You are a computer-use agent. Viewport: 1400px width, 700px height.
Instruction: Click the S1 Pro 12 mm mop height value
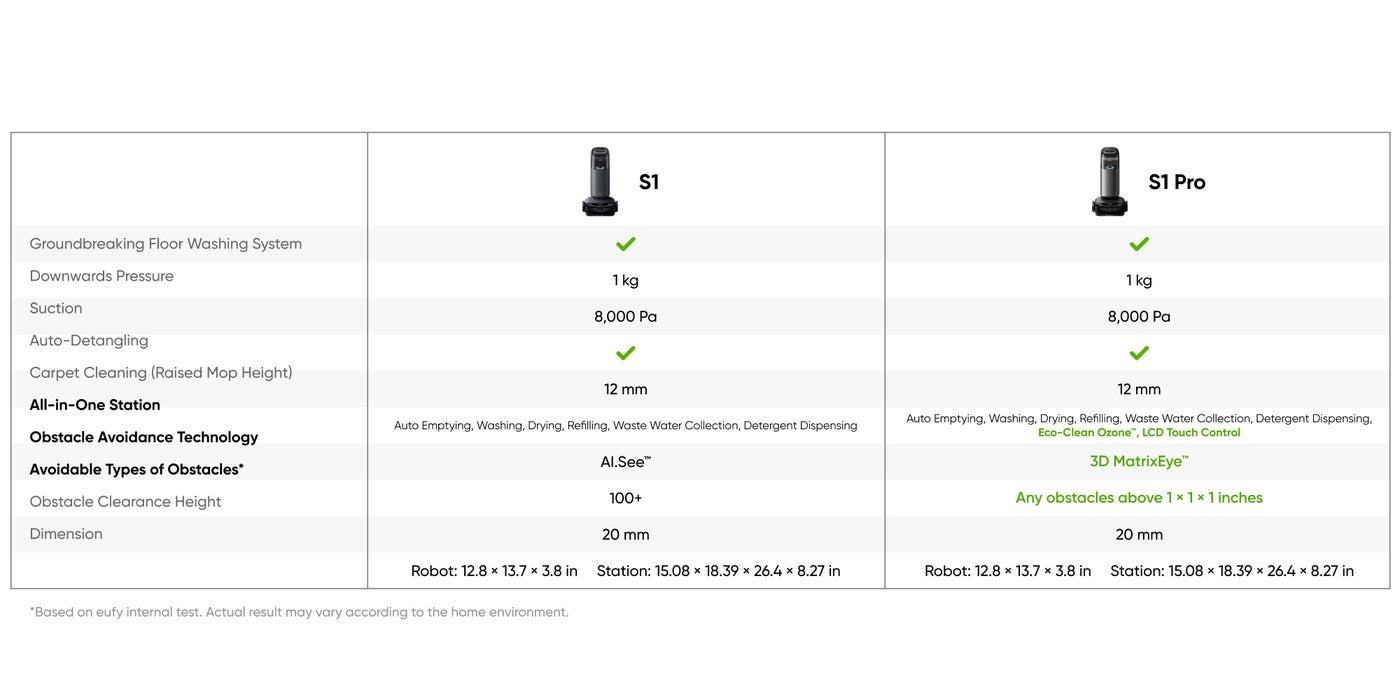click(x=1139, y=389)
